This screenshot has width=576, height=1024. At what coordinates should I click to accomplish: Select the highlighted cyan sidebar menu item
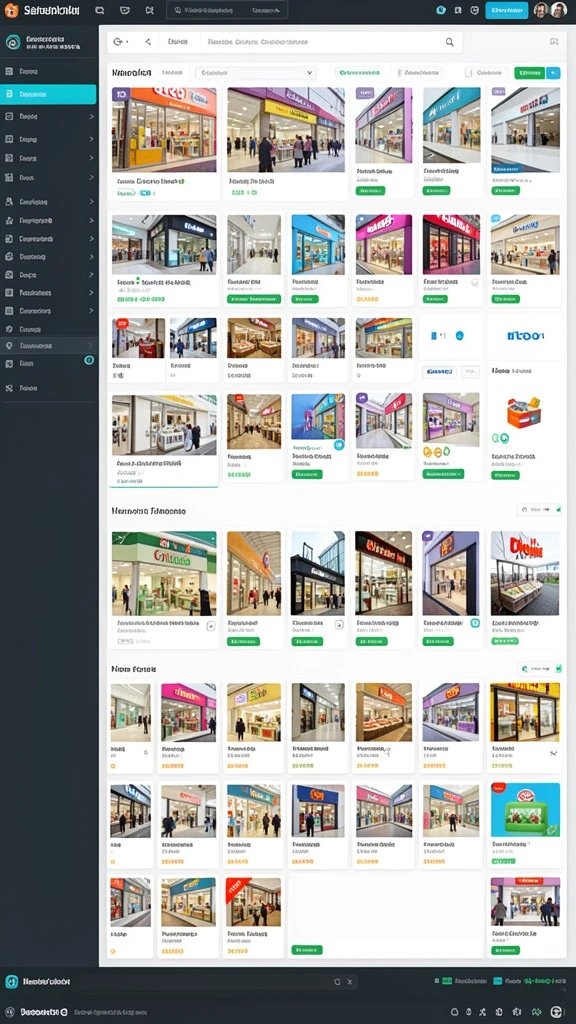(48, 94)
